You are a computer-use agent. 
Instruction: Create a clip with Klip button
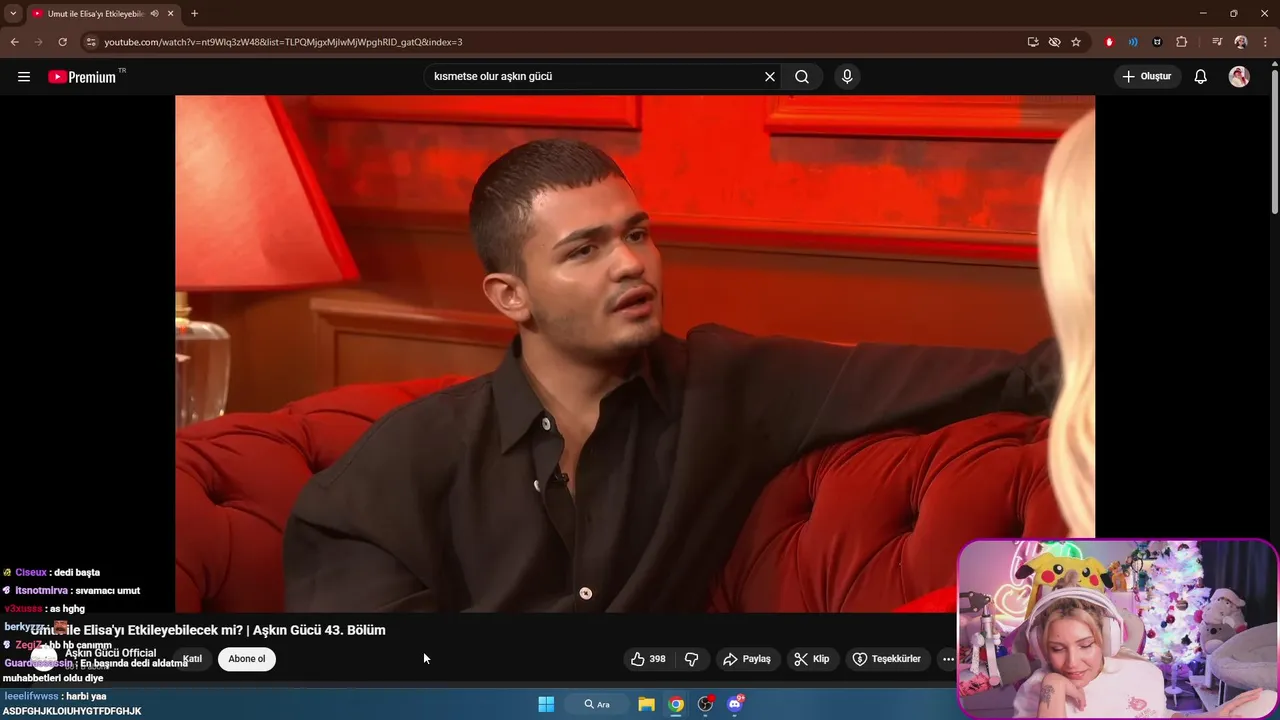pos(812,659)
